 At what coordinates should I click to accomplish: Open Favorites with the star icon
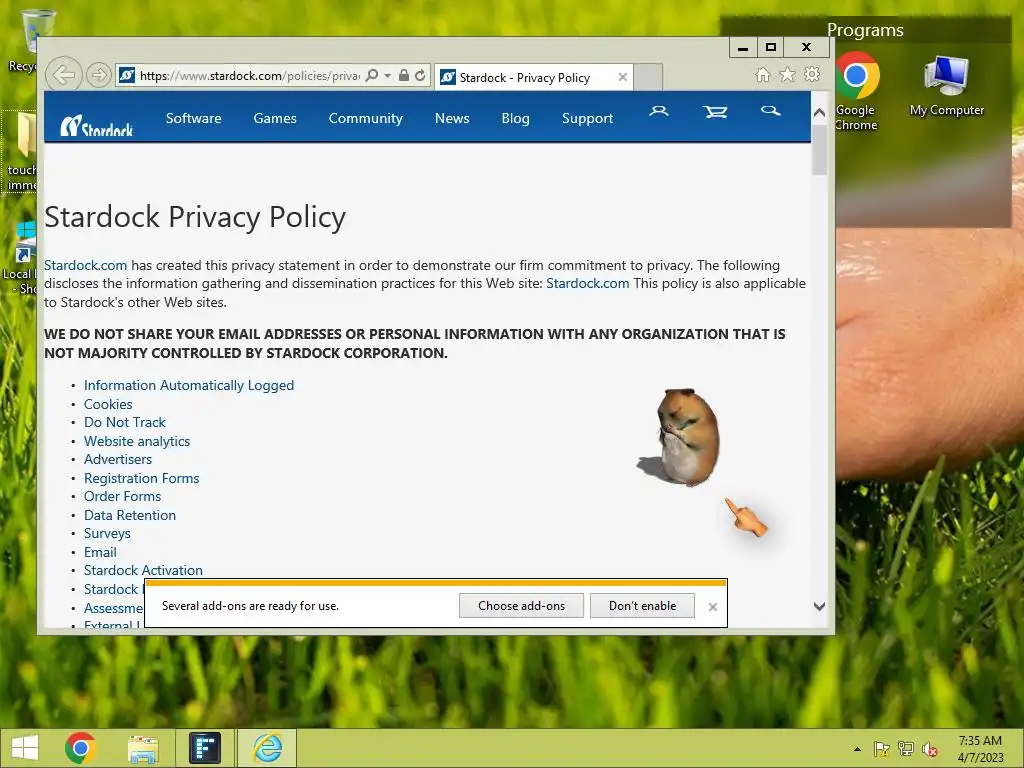(x=788, y=74)
